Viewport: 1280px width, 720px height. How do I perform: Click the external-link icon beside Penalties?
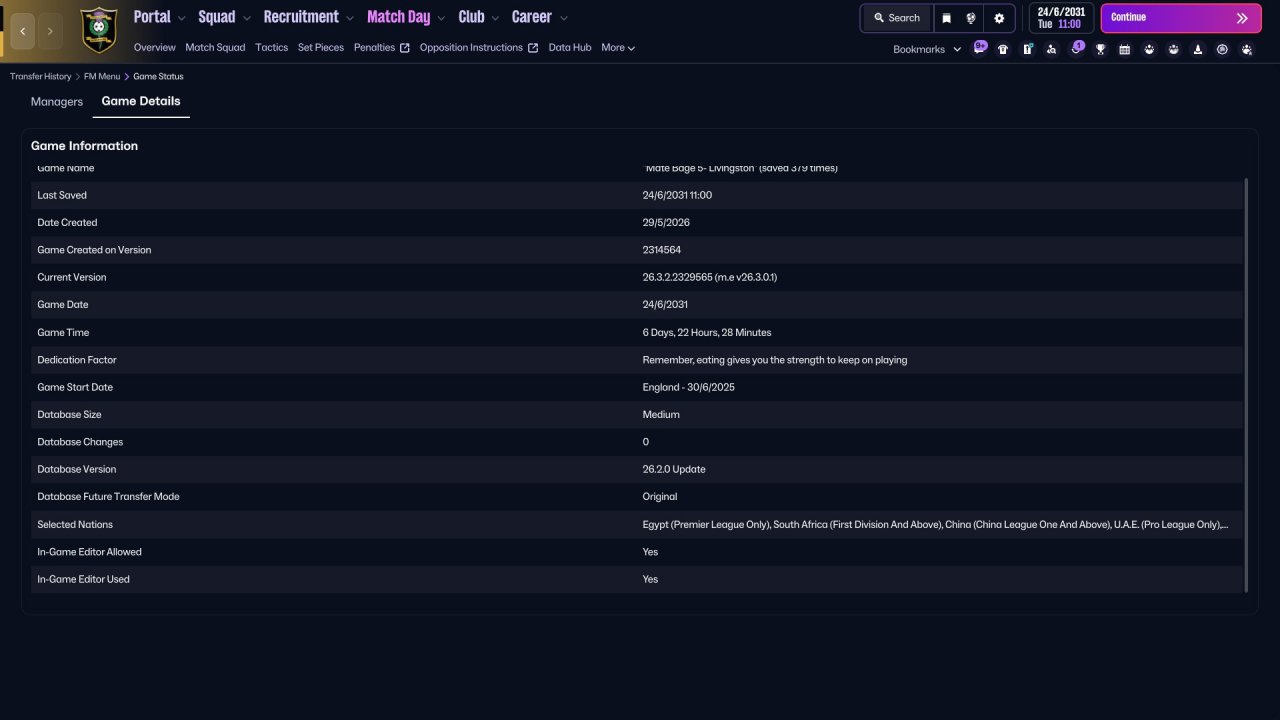click(405, 48)
